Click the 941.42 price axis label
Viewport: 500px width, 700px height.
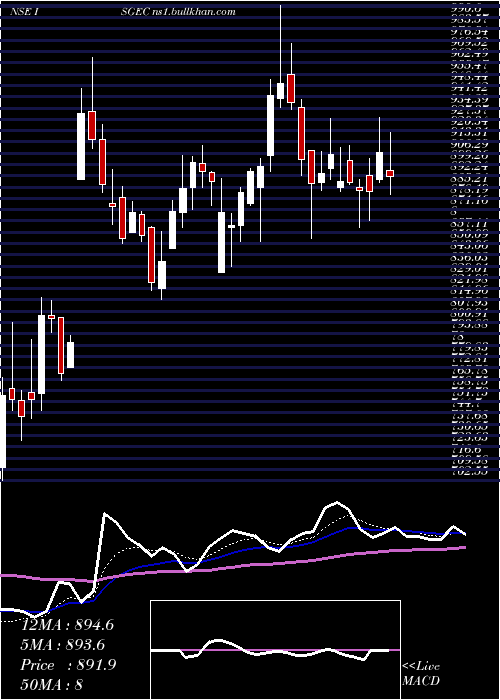coord(468,88)
